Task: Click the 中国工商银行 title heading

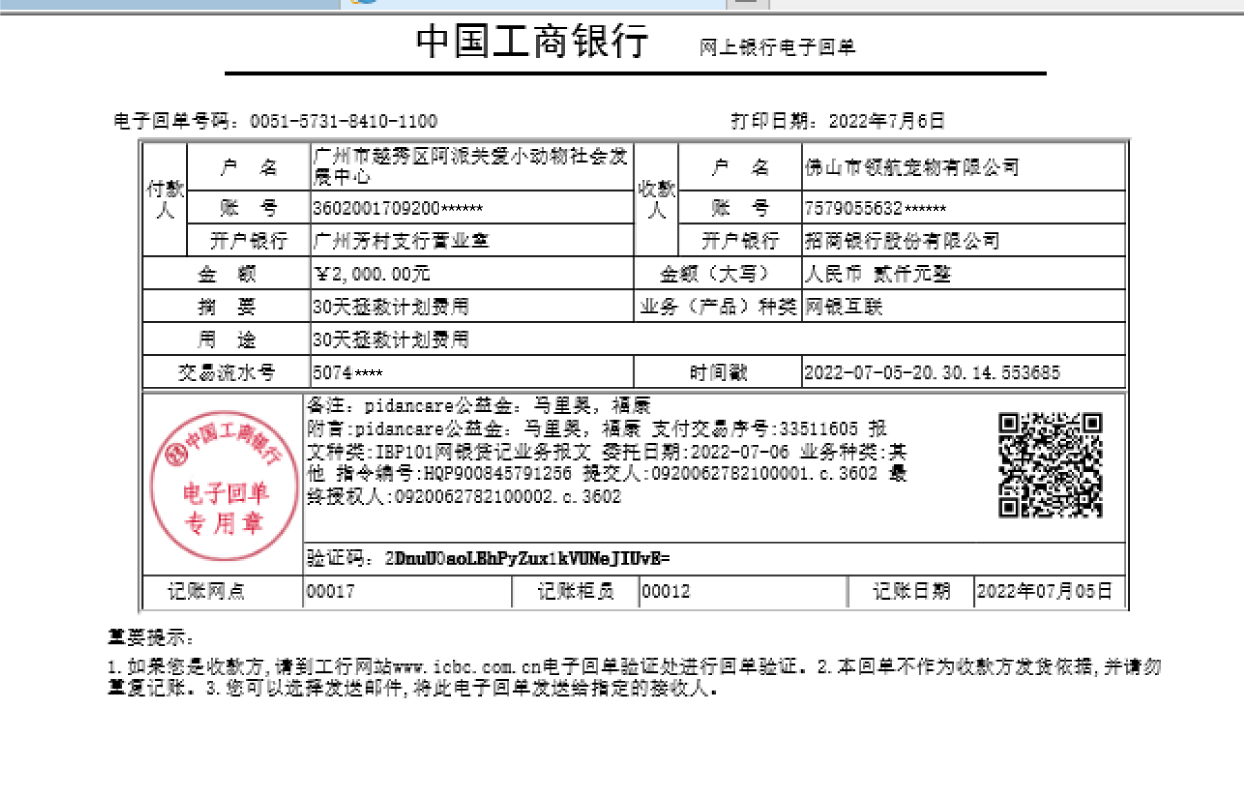Action: coord(532,43)
